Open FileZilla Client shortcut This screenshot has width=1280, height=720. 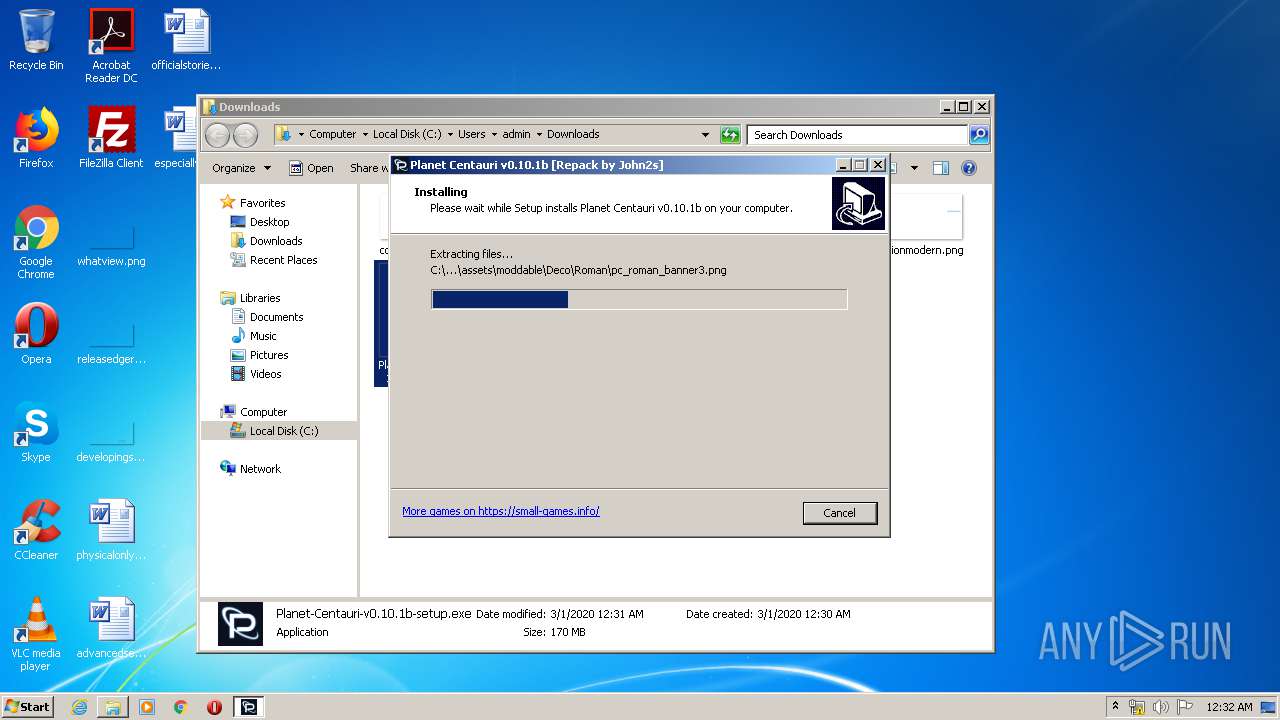(x=111, y=138)
